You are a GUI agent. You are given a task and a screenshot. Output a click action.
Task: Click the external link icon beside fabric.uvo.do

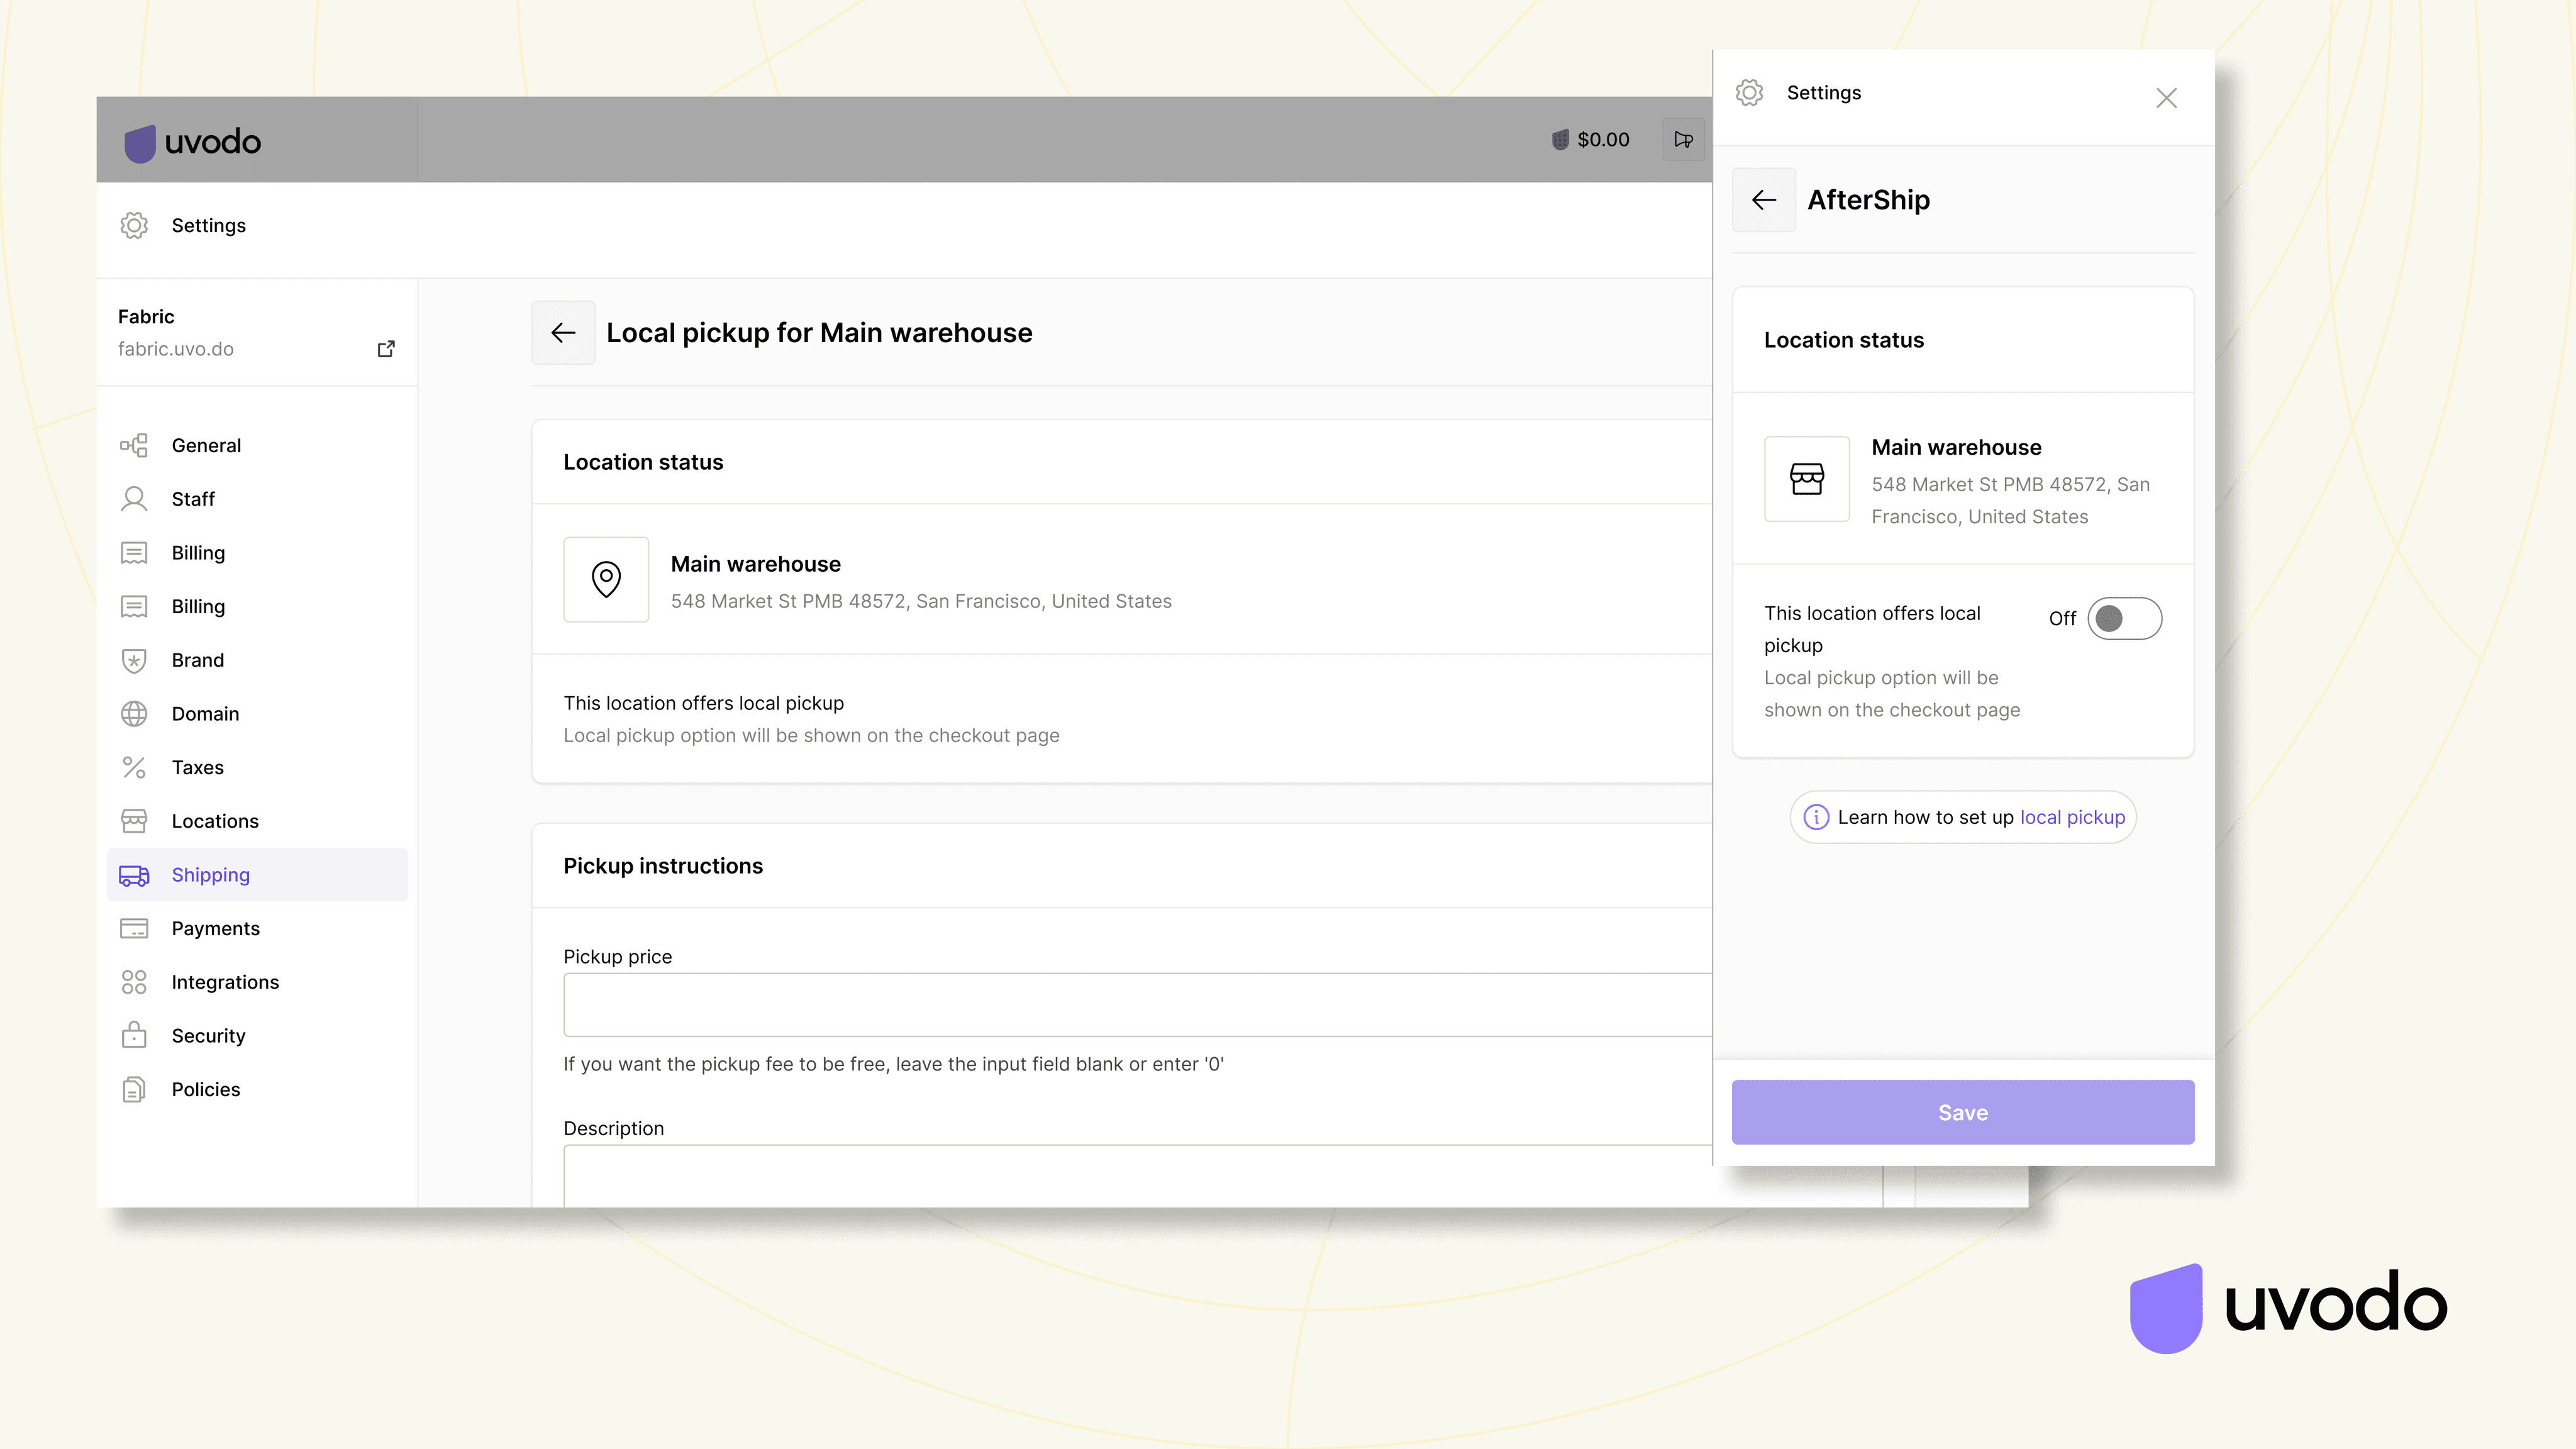pyautogui.click(x=386, y=349)
